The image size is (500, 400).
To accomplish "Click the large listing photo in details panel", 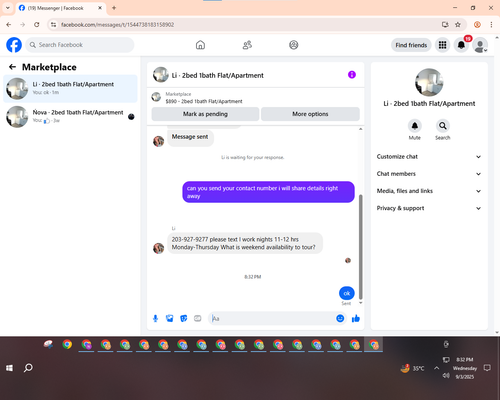I will pos(429,83).
